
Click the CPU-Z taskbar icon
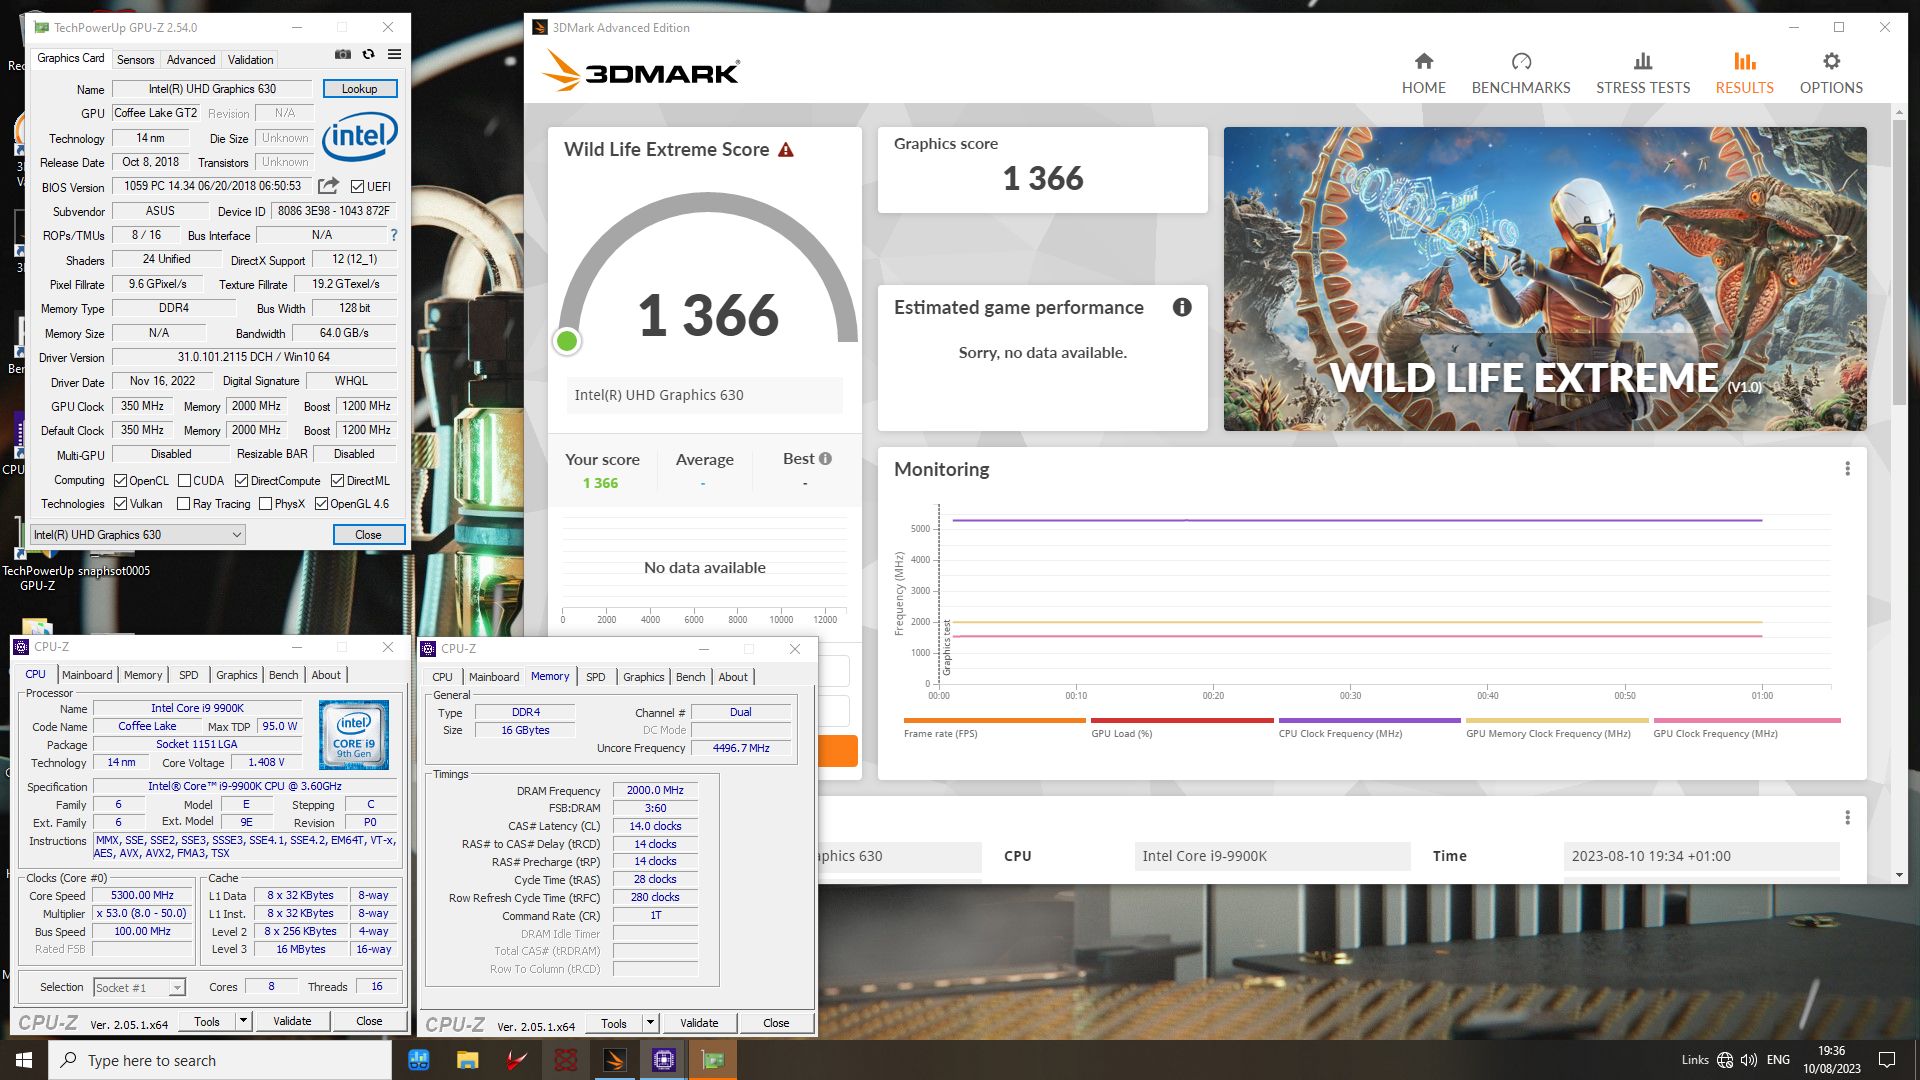pos(663,1060)
